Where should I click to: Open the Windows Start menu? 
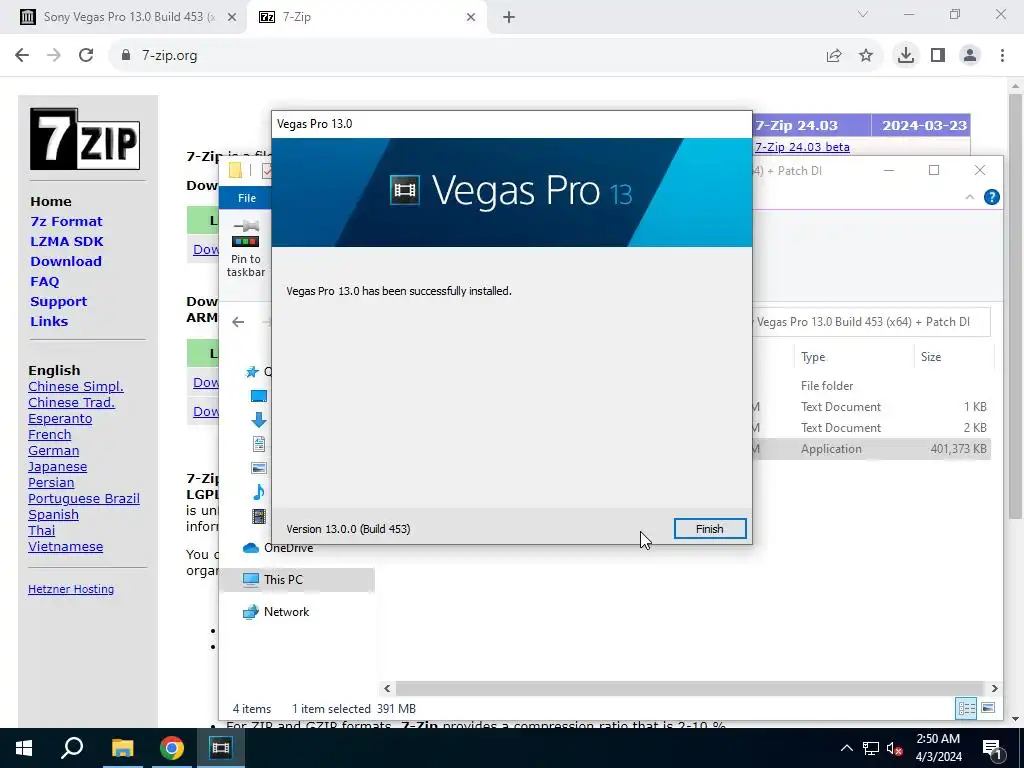(24, 748)
